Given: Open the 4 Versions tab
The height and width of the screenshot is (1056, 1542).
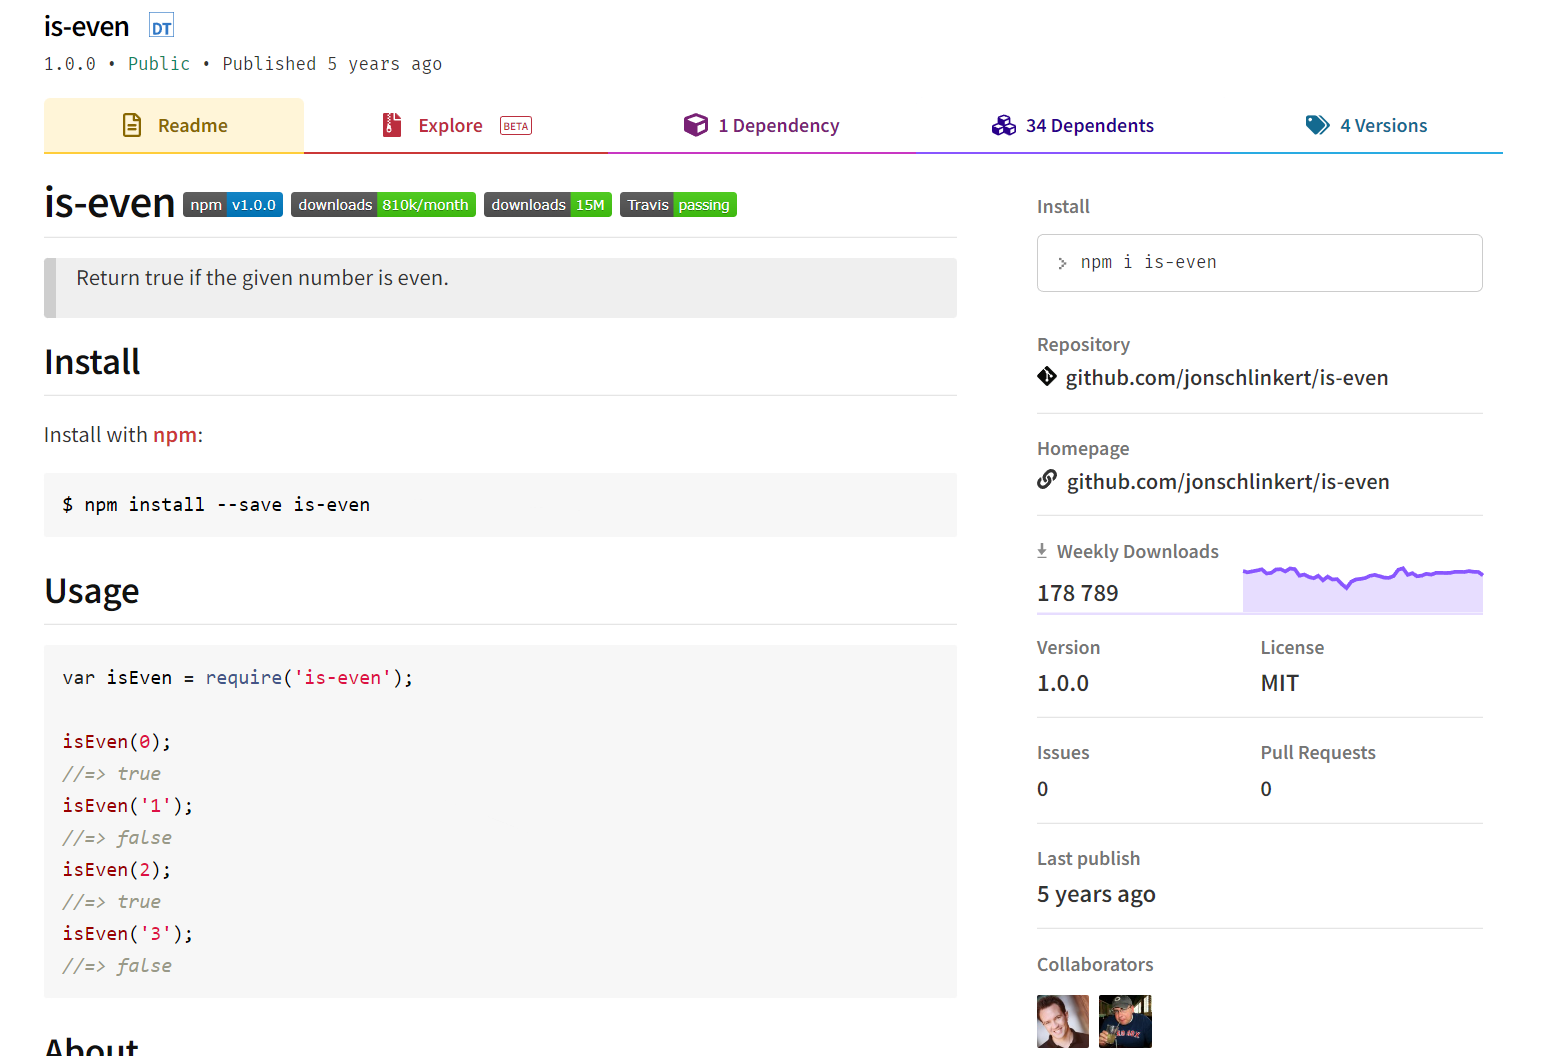Looking at the screenshot, I should point(1366,126).
